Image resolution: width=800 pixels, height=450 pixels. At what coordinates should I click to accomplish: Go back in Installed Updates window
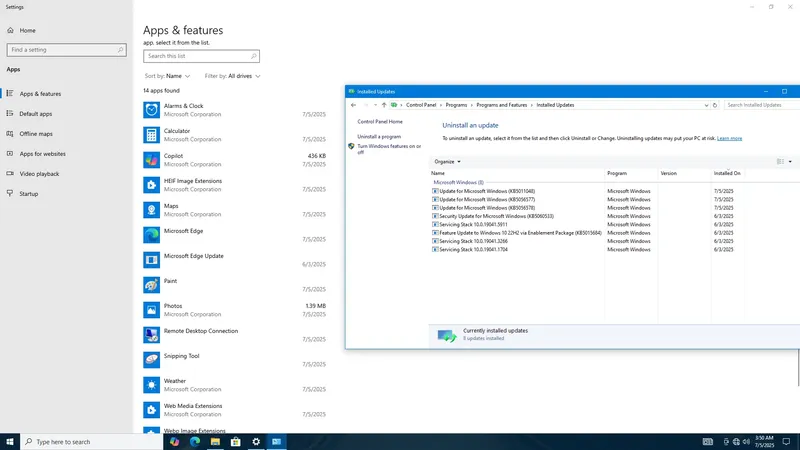coord(353,105)
